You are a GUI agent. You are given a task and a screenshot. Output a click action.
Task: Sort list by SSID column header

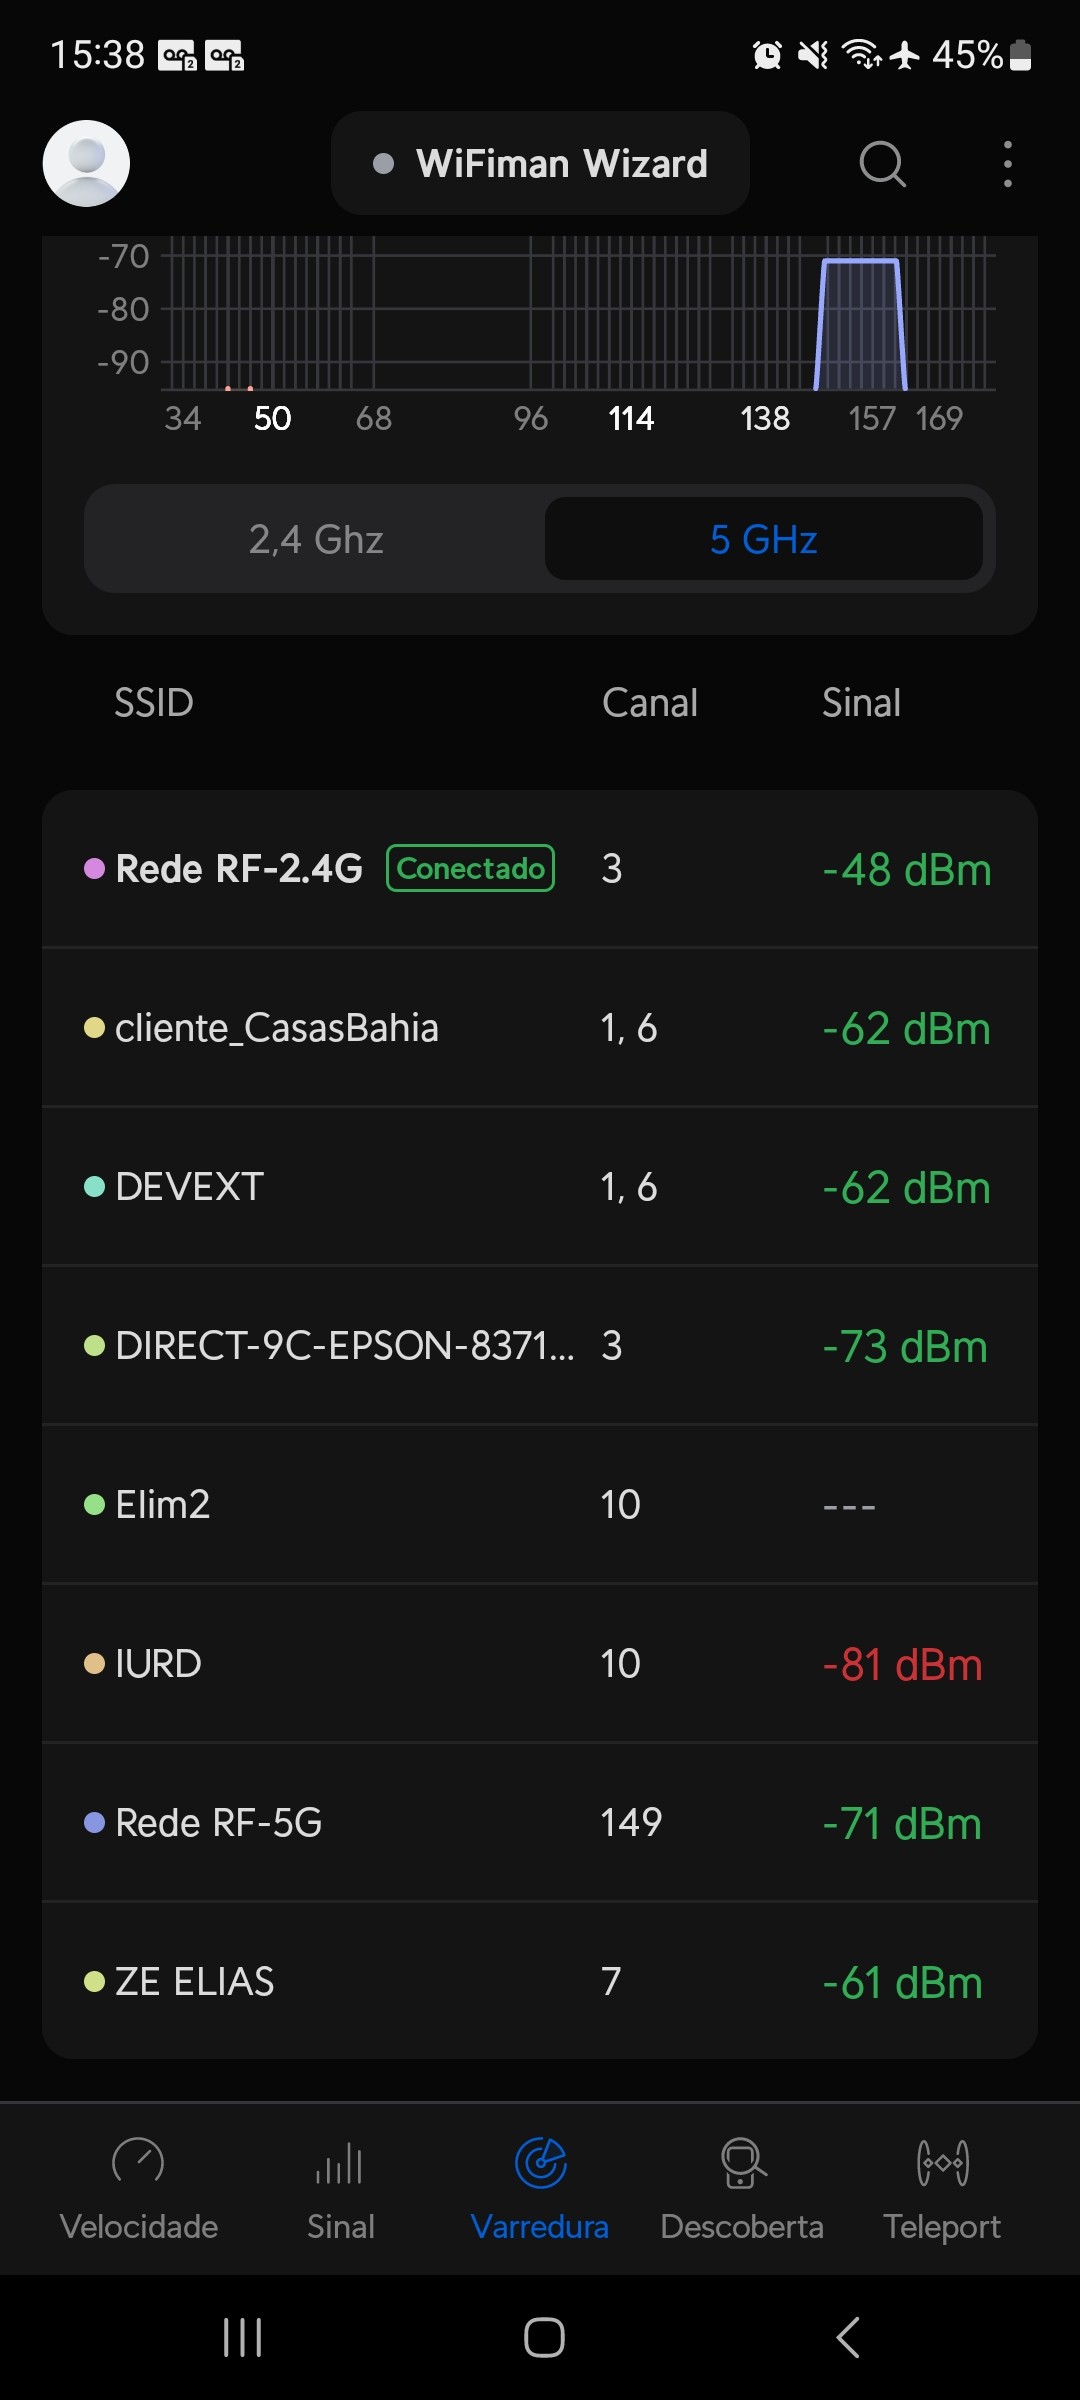click(154, 703)
